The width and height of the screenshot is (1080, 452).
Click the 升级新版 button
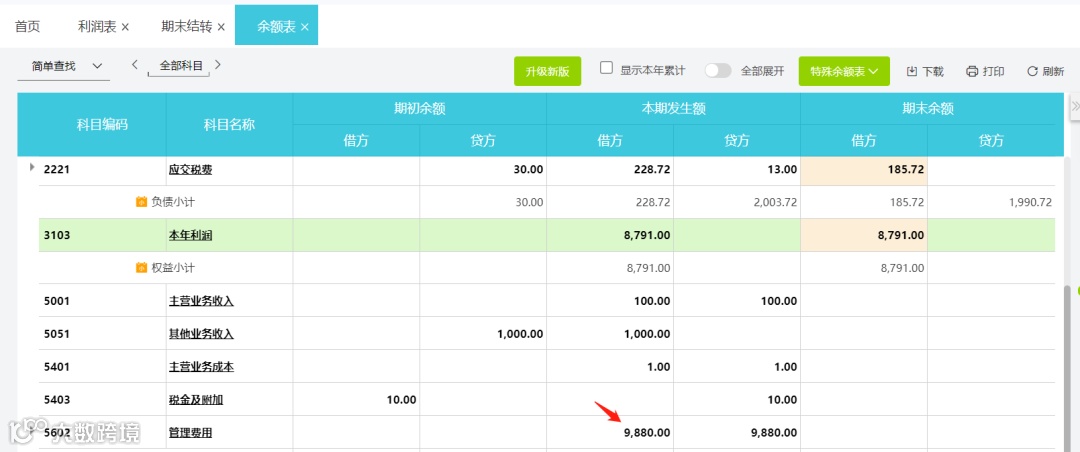pyautogui.click(x=548, y=71)
